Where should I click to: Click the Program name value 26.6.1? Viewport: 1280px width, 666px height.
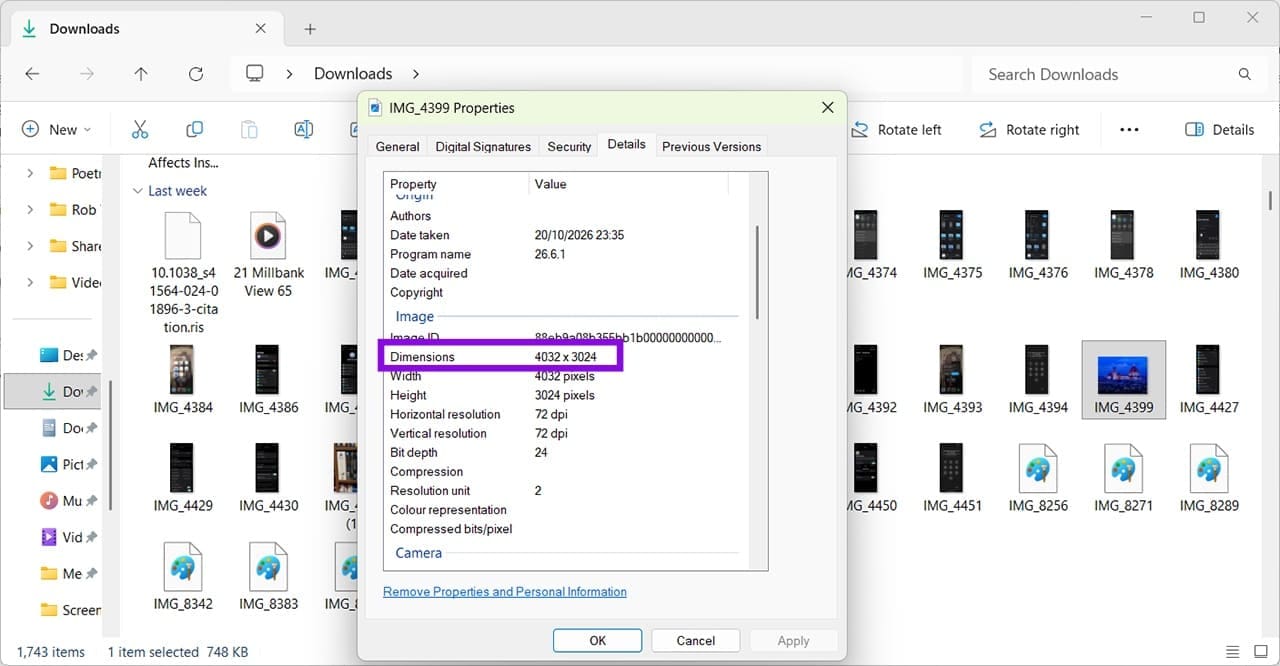550,254
